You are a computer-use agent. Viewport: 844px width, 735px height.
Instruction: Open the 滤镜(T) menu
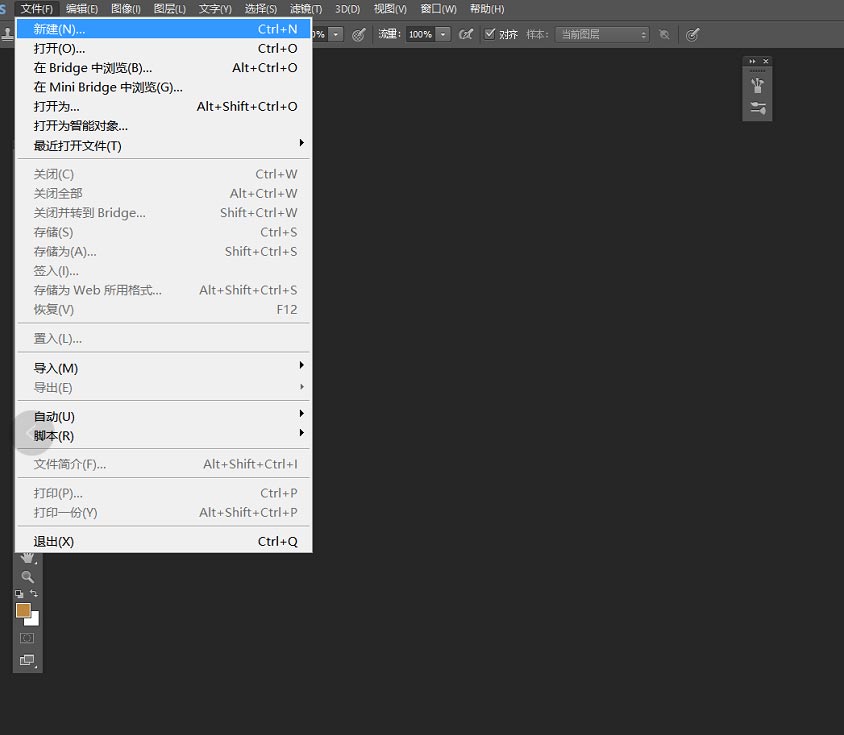[306, 9]
